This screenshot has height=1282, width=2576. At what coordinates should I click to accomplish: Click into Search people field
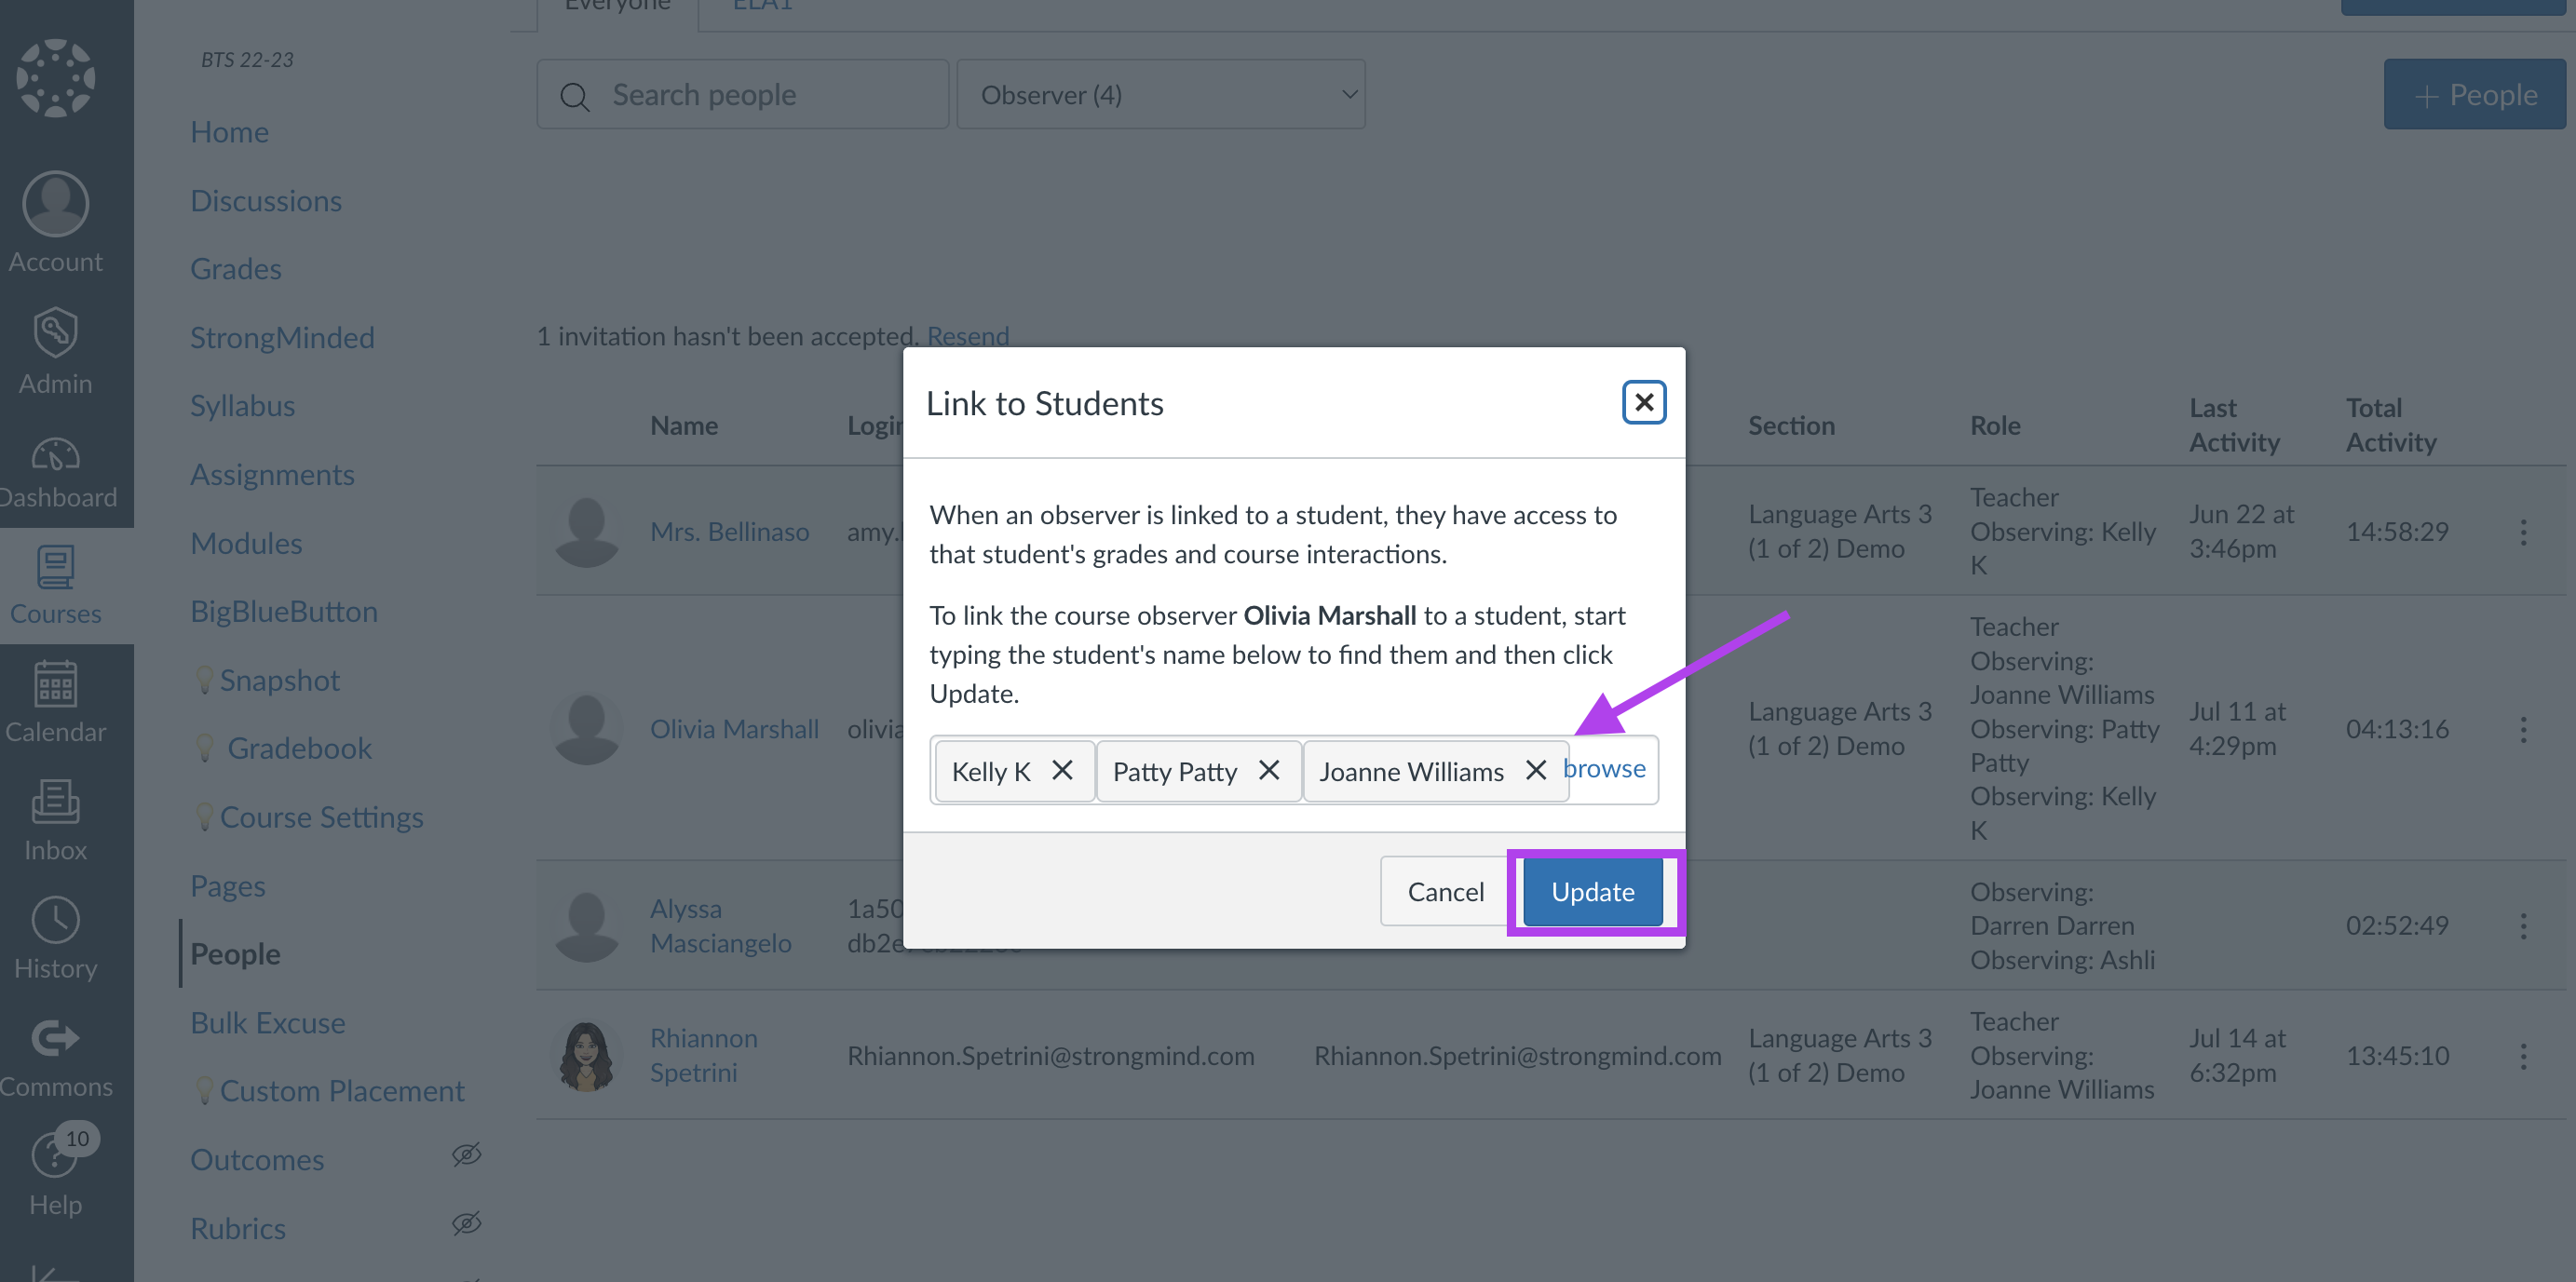click(742, 95)
